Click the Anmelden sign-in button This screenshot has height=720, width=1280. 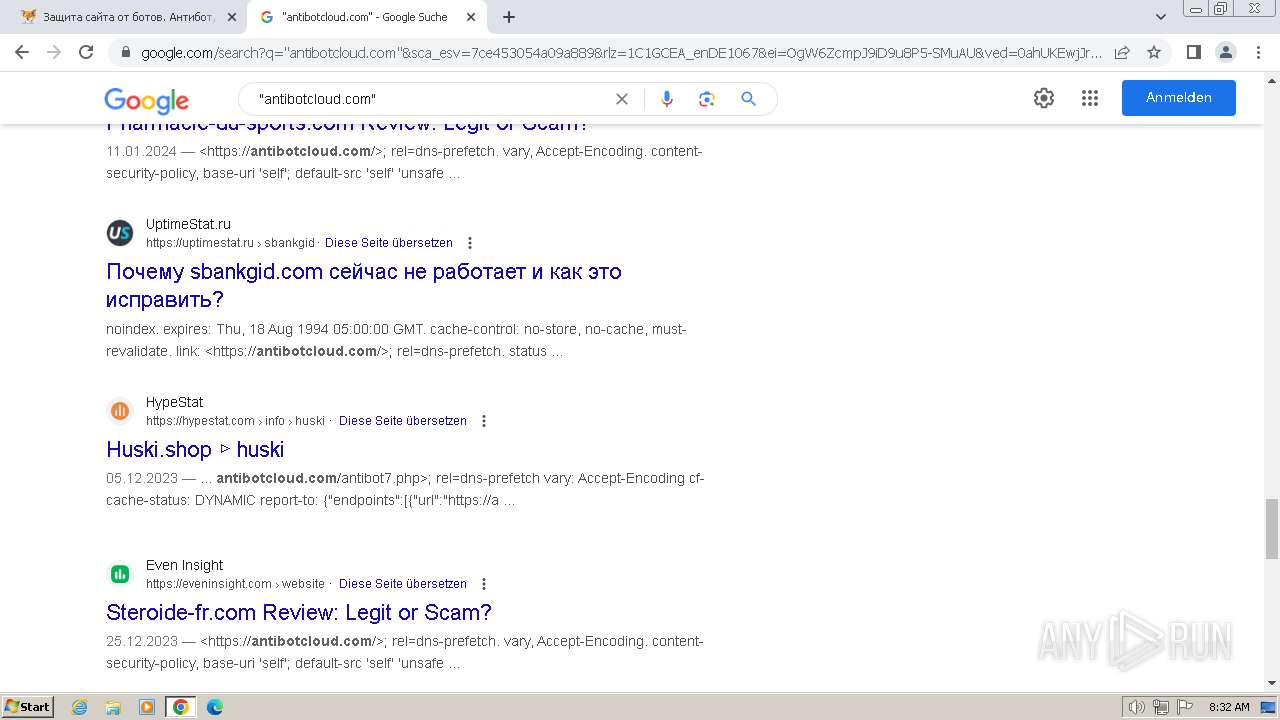[x=1179, y=98]
